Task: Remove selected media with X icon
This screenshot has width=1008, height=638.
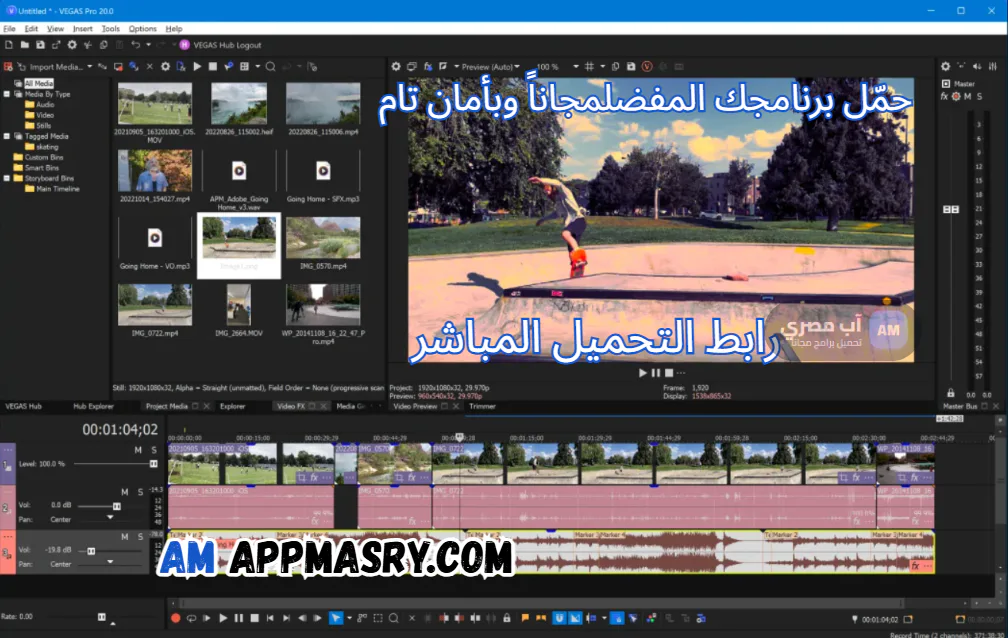Action: (x=150, y=66)
